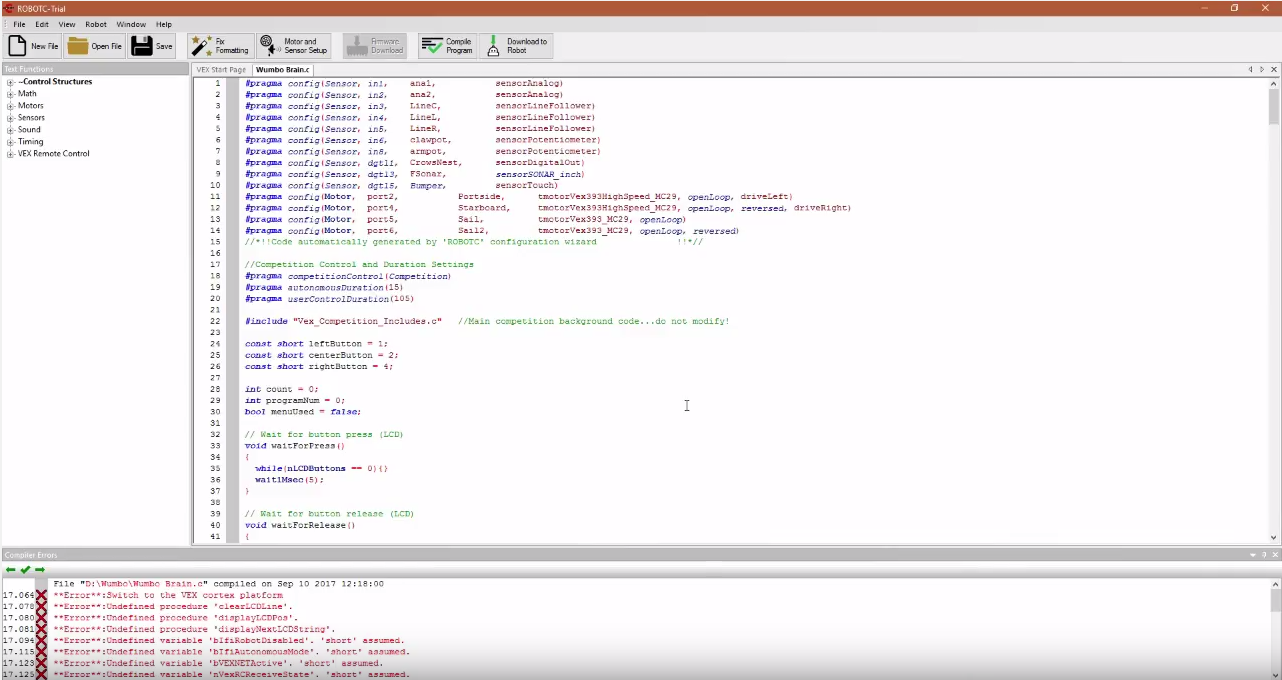The width and height of the screenshot is (1282, 680).
Task: Click error icon for 'Switch to the VEX cortex platform'
Action: click(42, 595)
